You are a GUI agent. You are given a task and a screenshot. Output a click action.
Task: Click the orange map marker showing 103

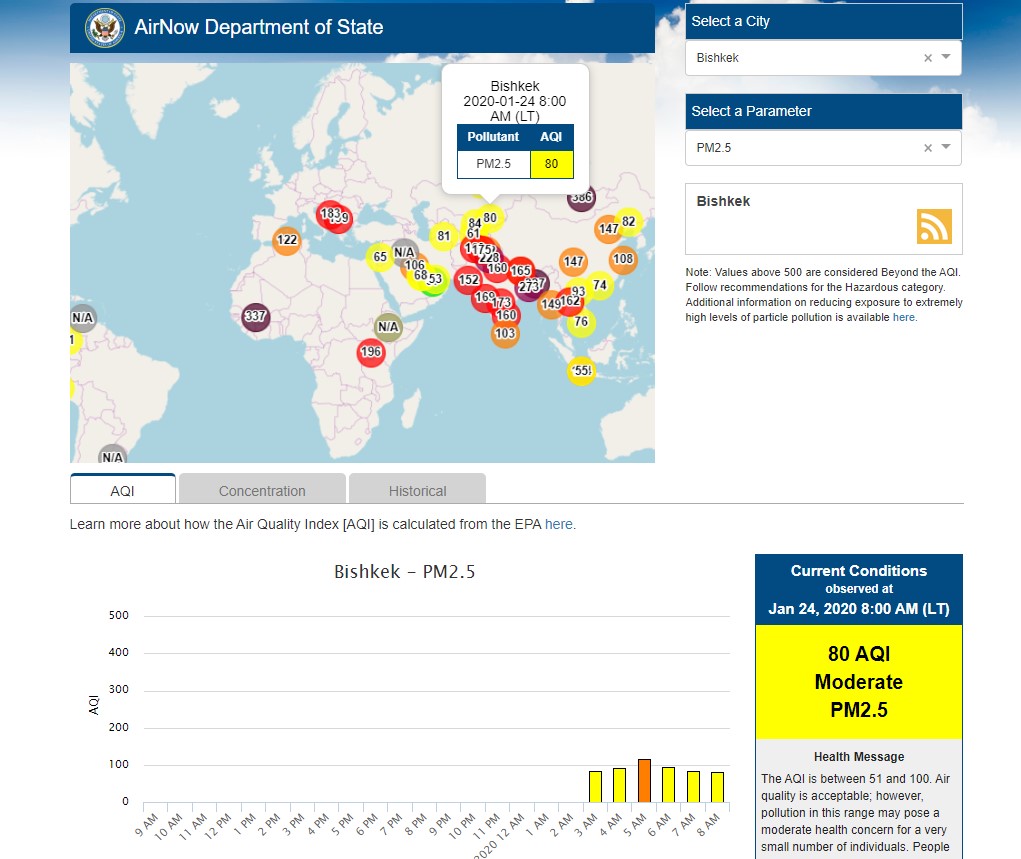[x=505, y=334]
